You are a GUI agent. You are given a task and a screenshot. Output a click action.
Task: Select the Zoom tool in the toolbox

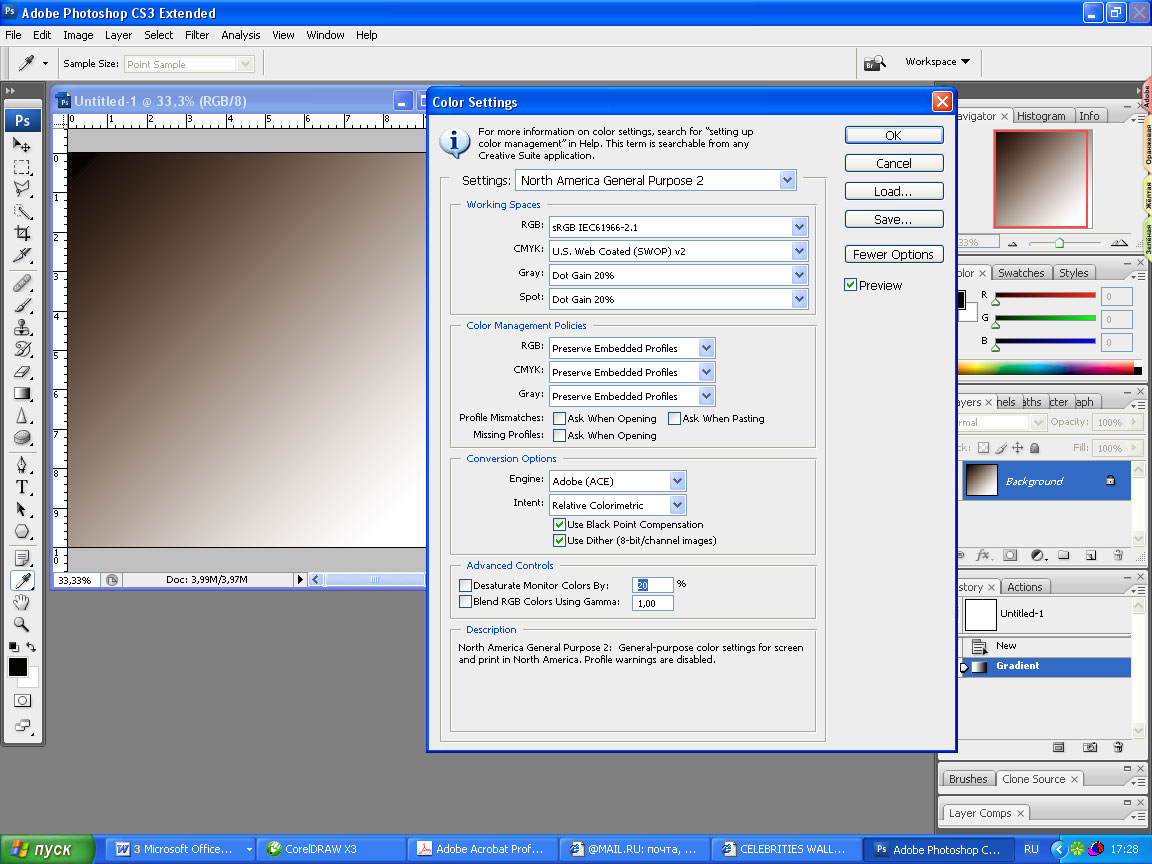pos(22,624)
